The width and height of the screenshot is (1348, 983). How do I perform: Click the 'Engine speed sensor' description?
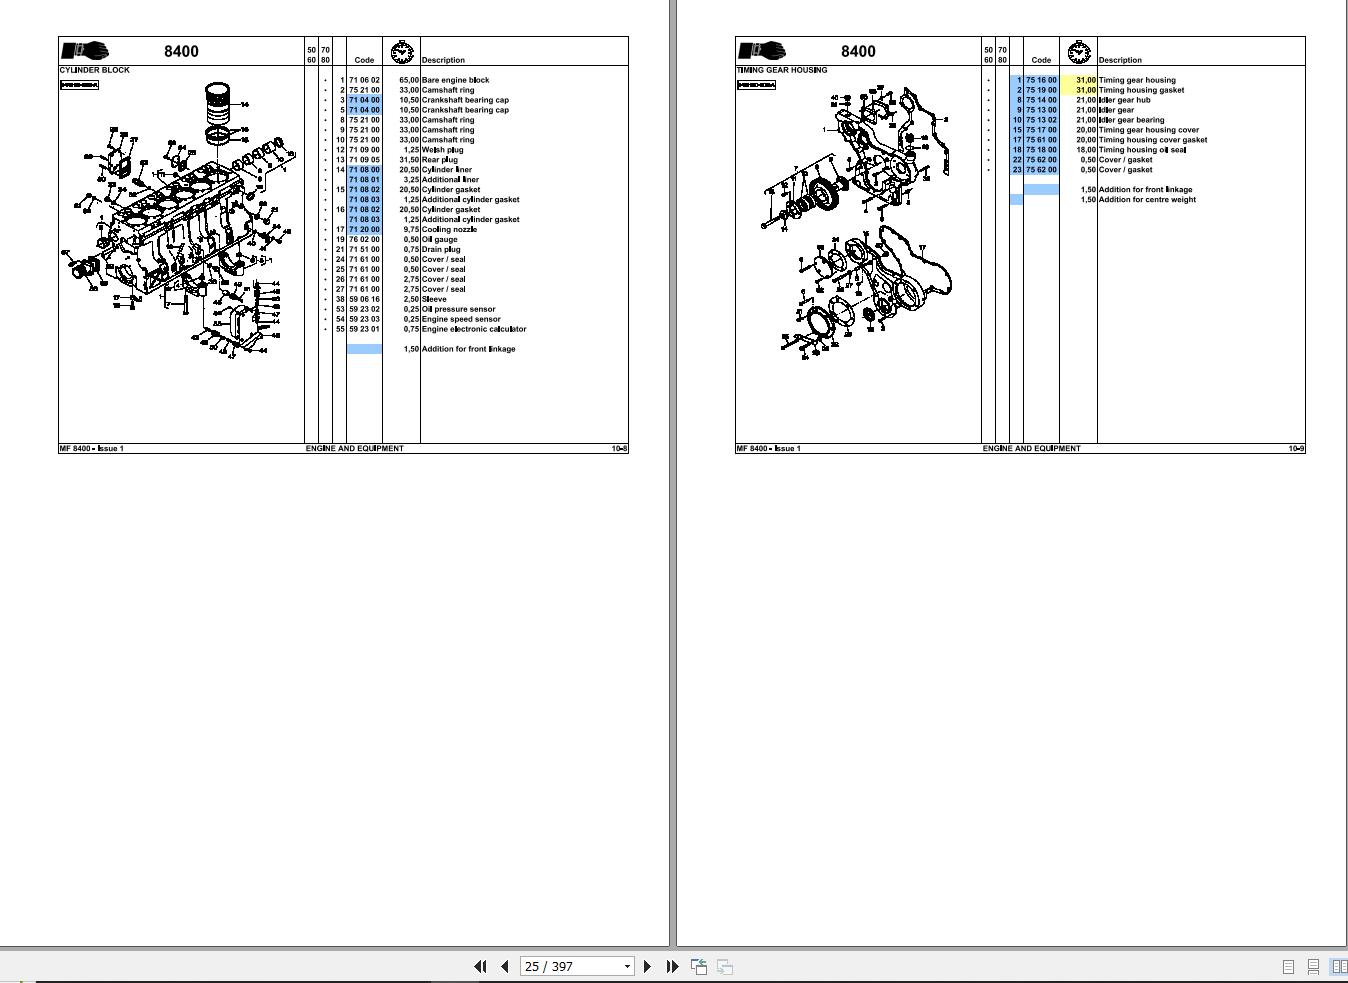461,319
